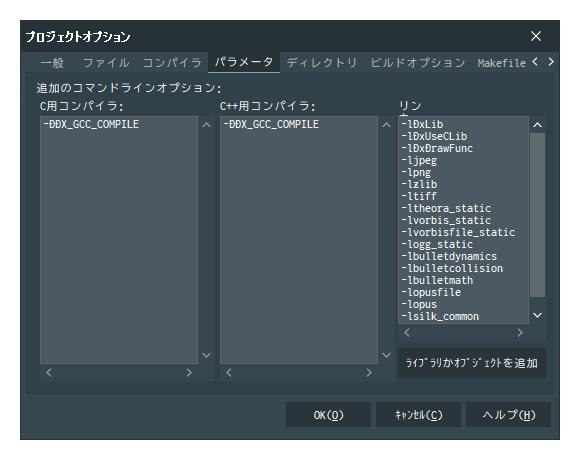This screenshot has width=580, height=460.
Task: Click the -lvorbis_static linker entry
Action: pyautogui.click(x=446, y=220)
